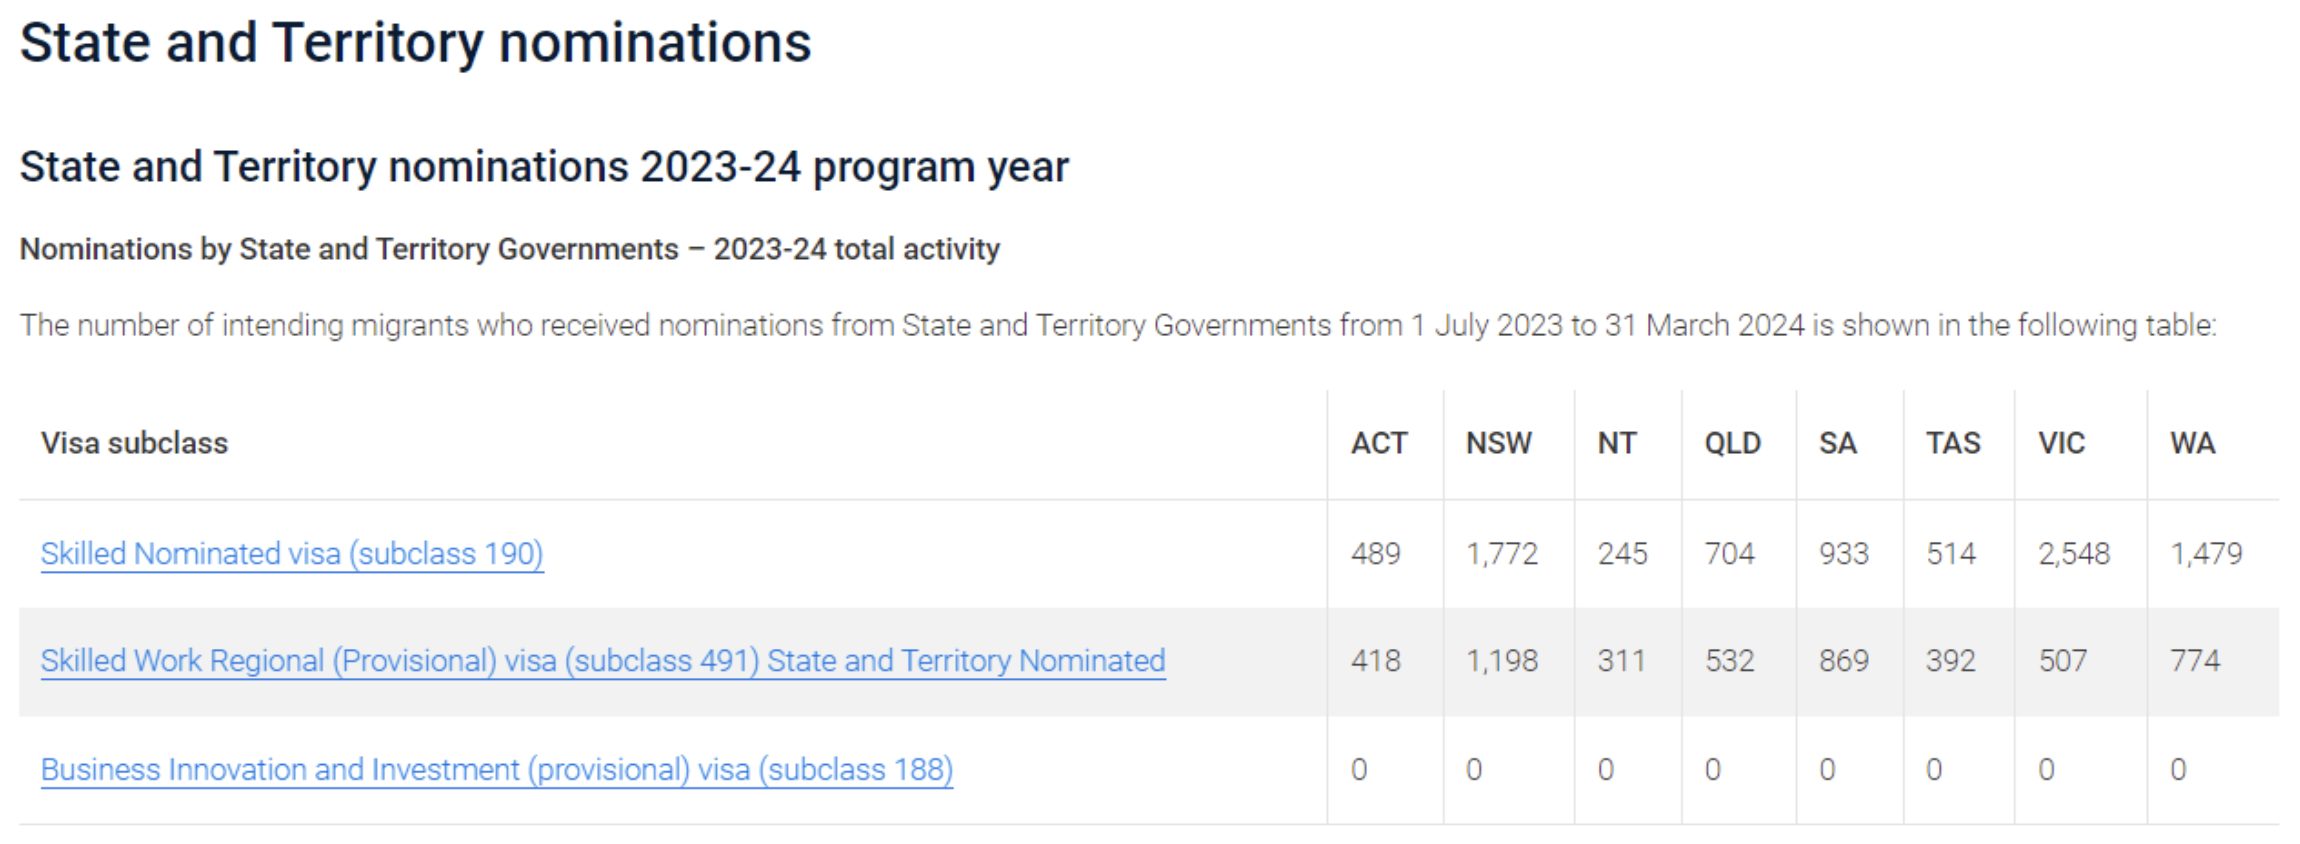Click the WA column header
The height and width of the screenshot is (844, 2300).
(x=2192, y=443)
